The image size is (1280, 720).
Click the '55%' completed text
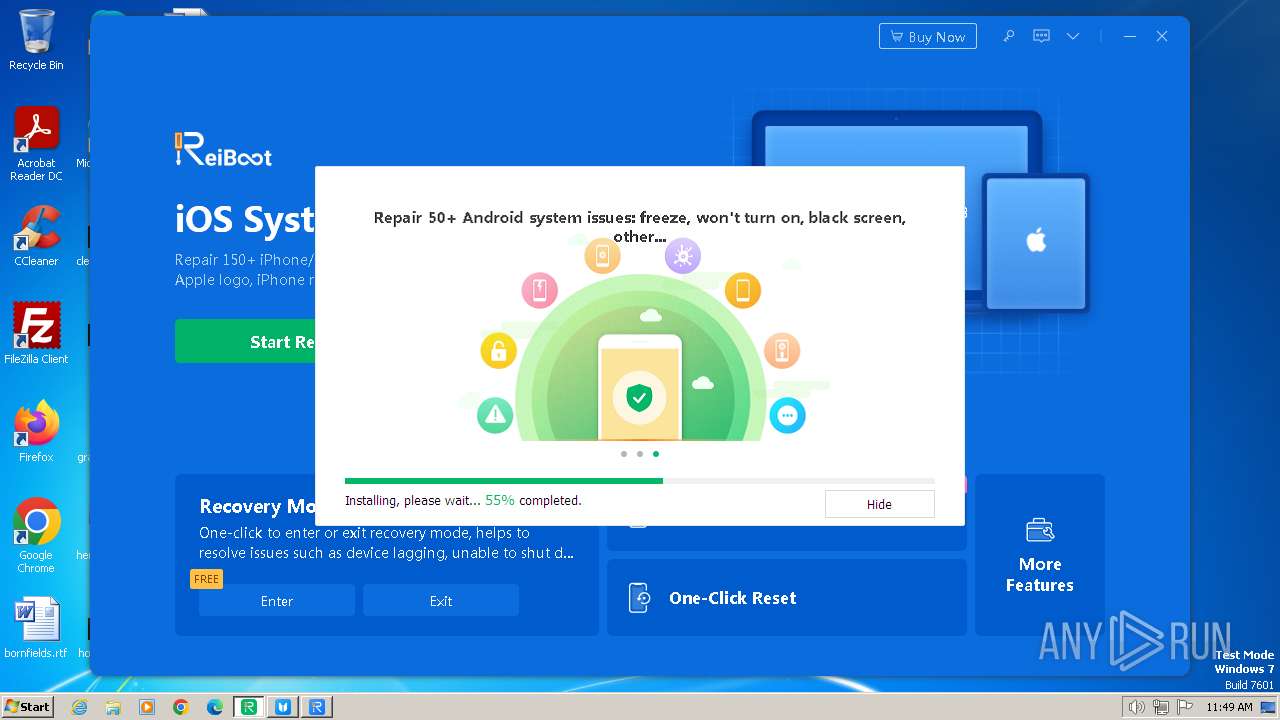tap(500, 500)
